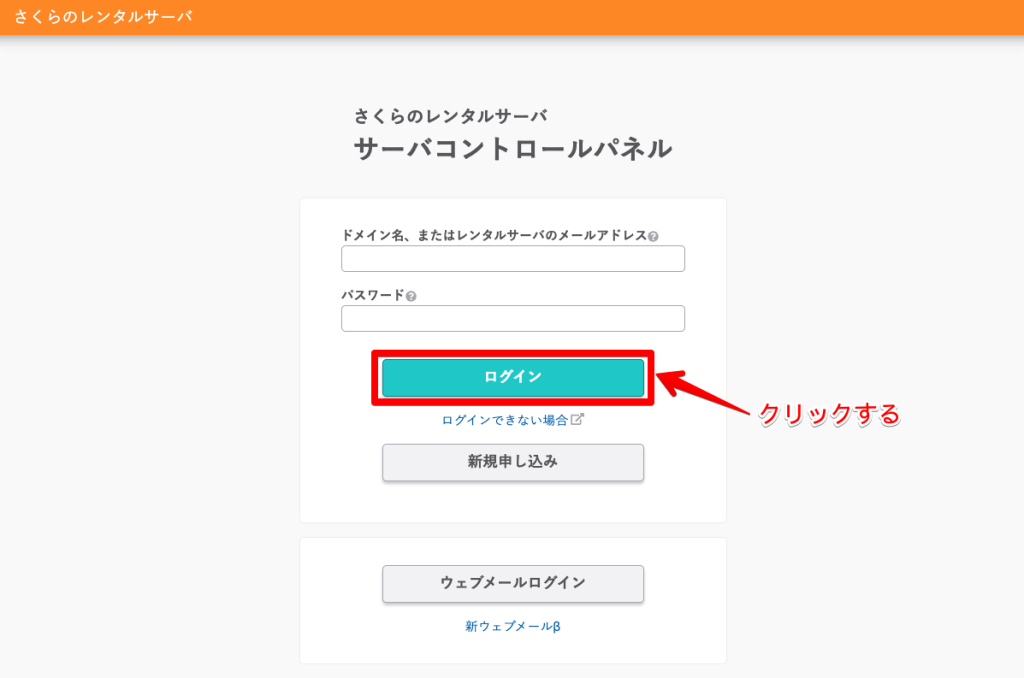
Task: Click the help icon next to パスワード label
Action: (x=411, y=296)
